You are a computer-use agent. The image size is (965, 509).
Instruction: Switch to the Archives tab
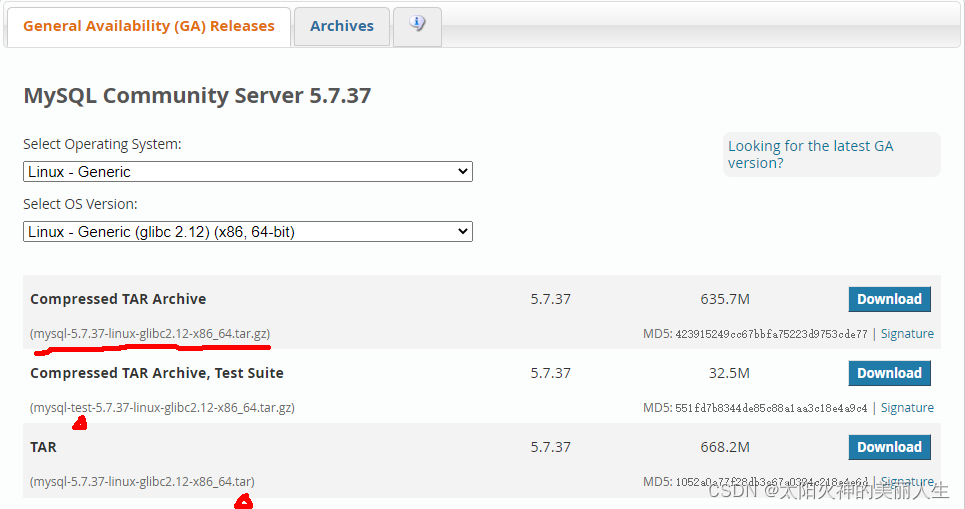click(342, 26)
